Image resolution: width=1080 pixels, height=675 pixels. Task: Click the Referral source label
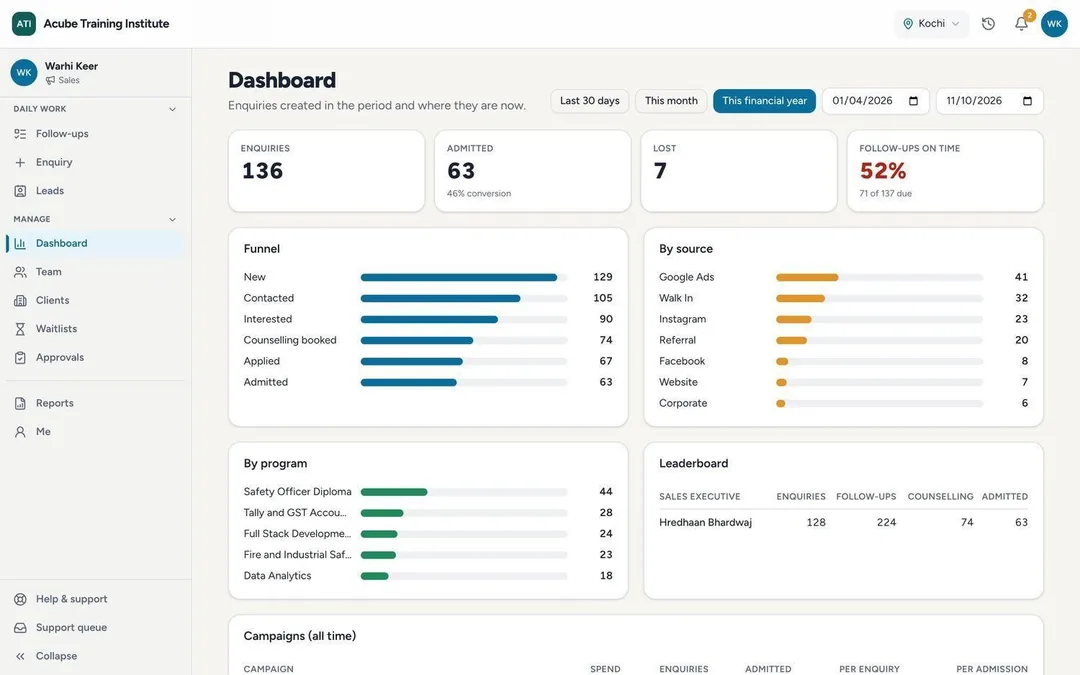(677, 340)
